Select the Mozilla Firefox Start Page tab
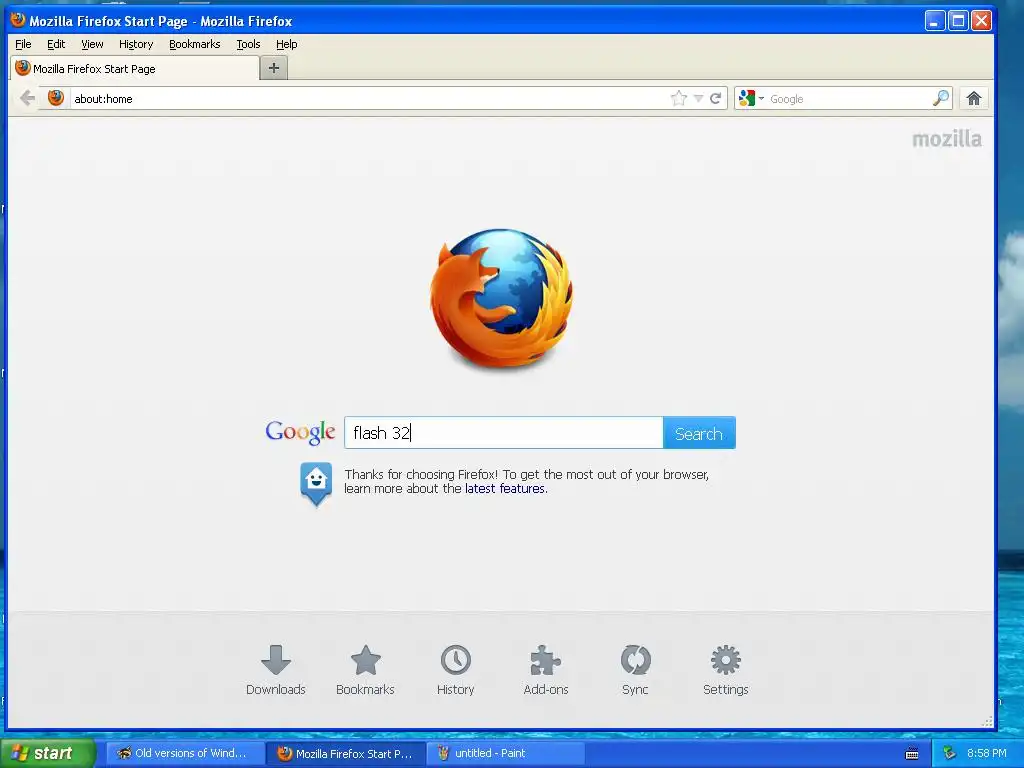 coord(135,69)
